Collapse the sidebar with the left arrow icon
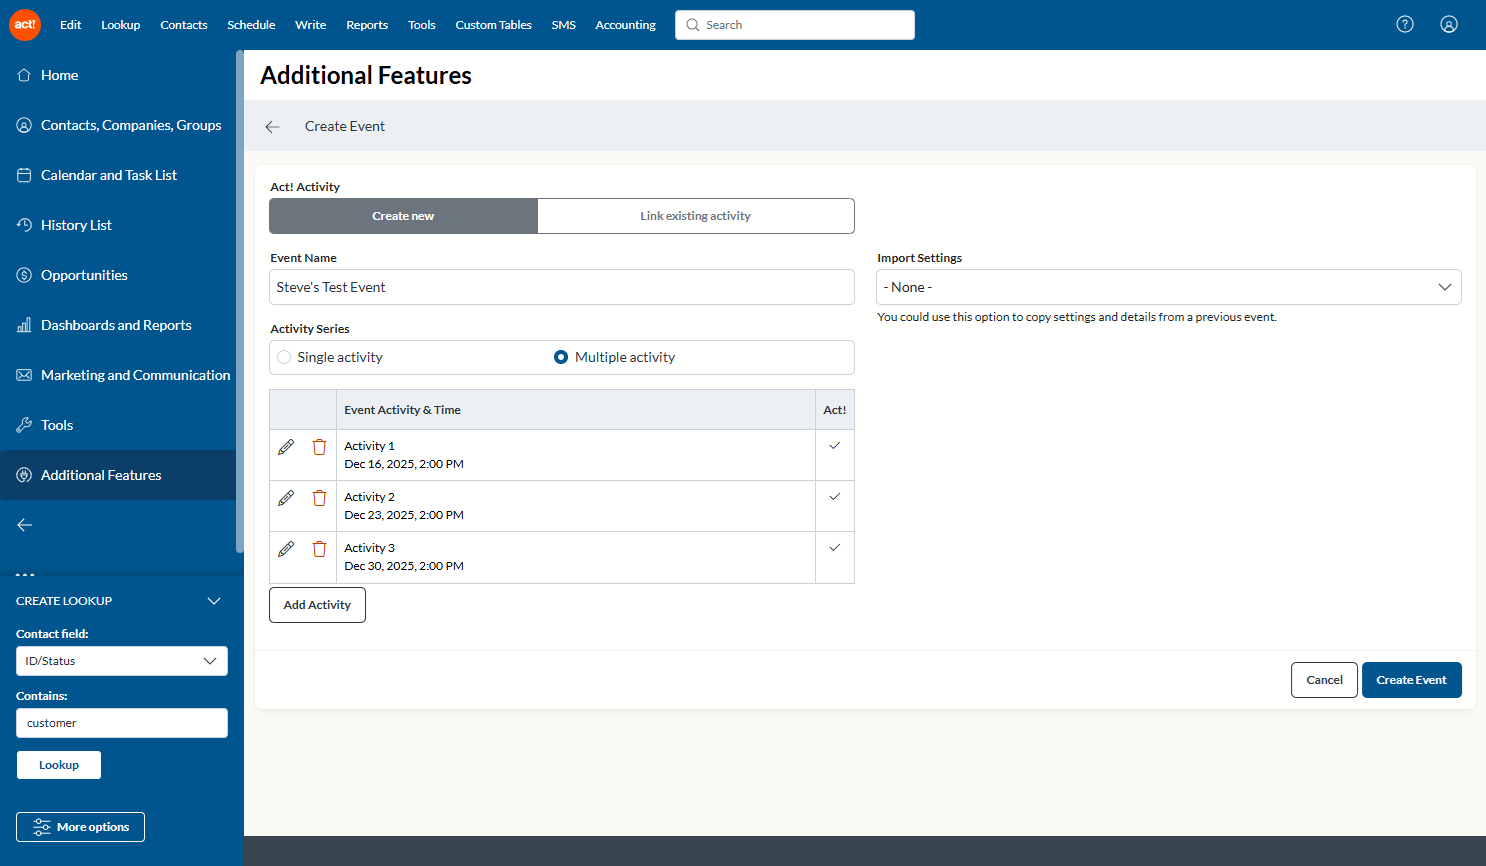 tap(25, 525)
